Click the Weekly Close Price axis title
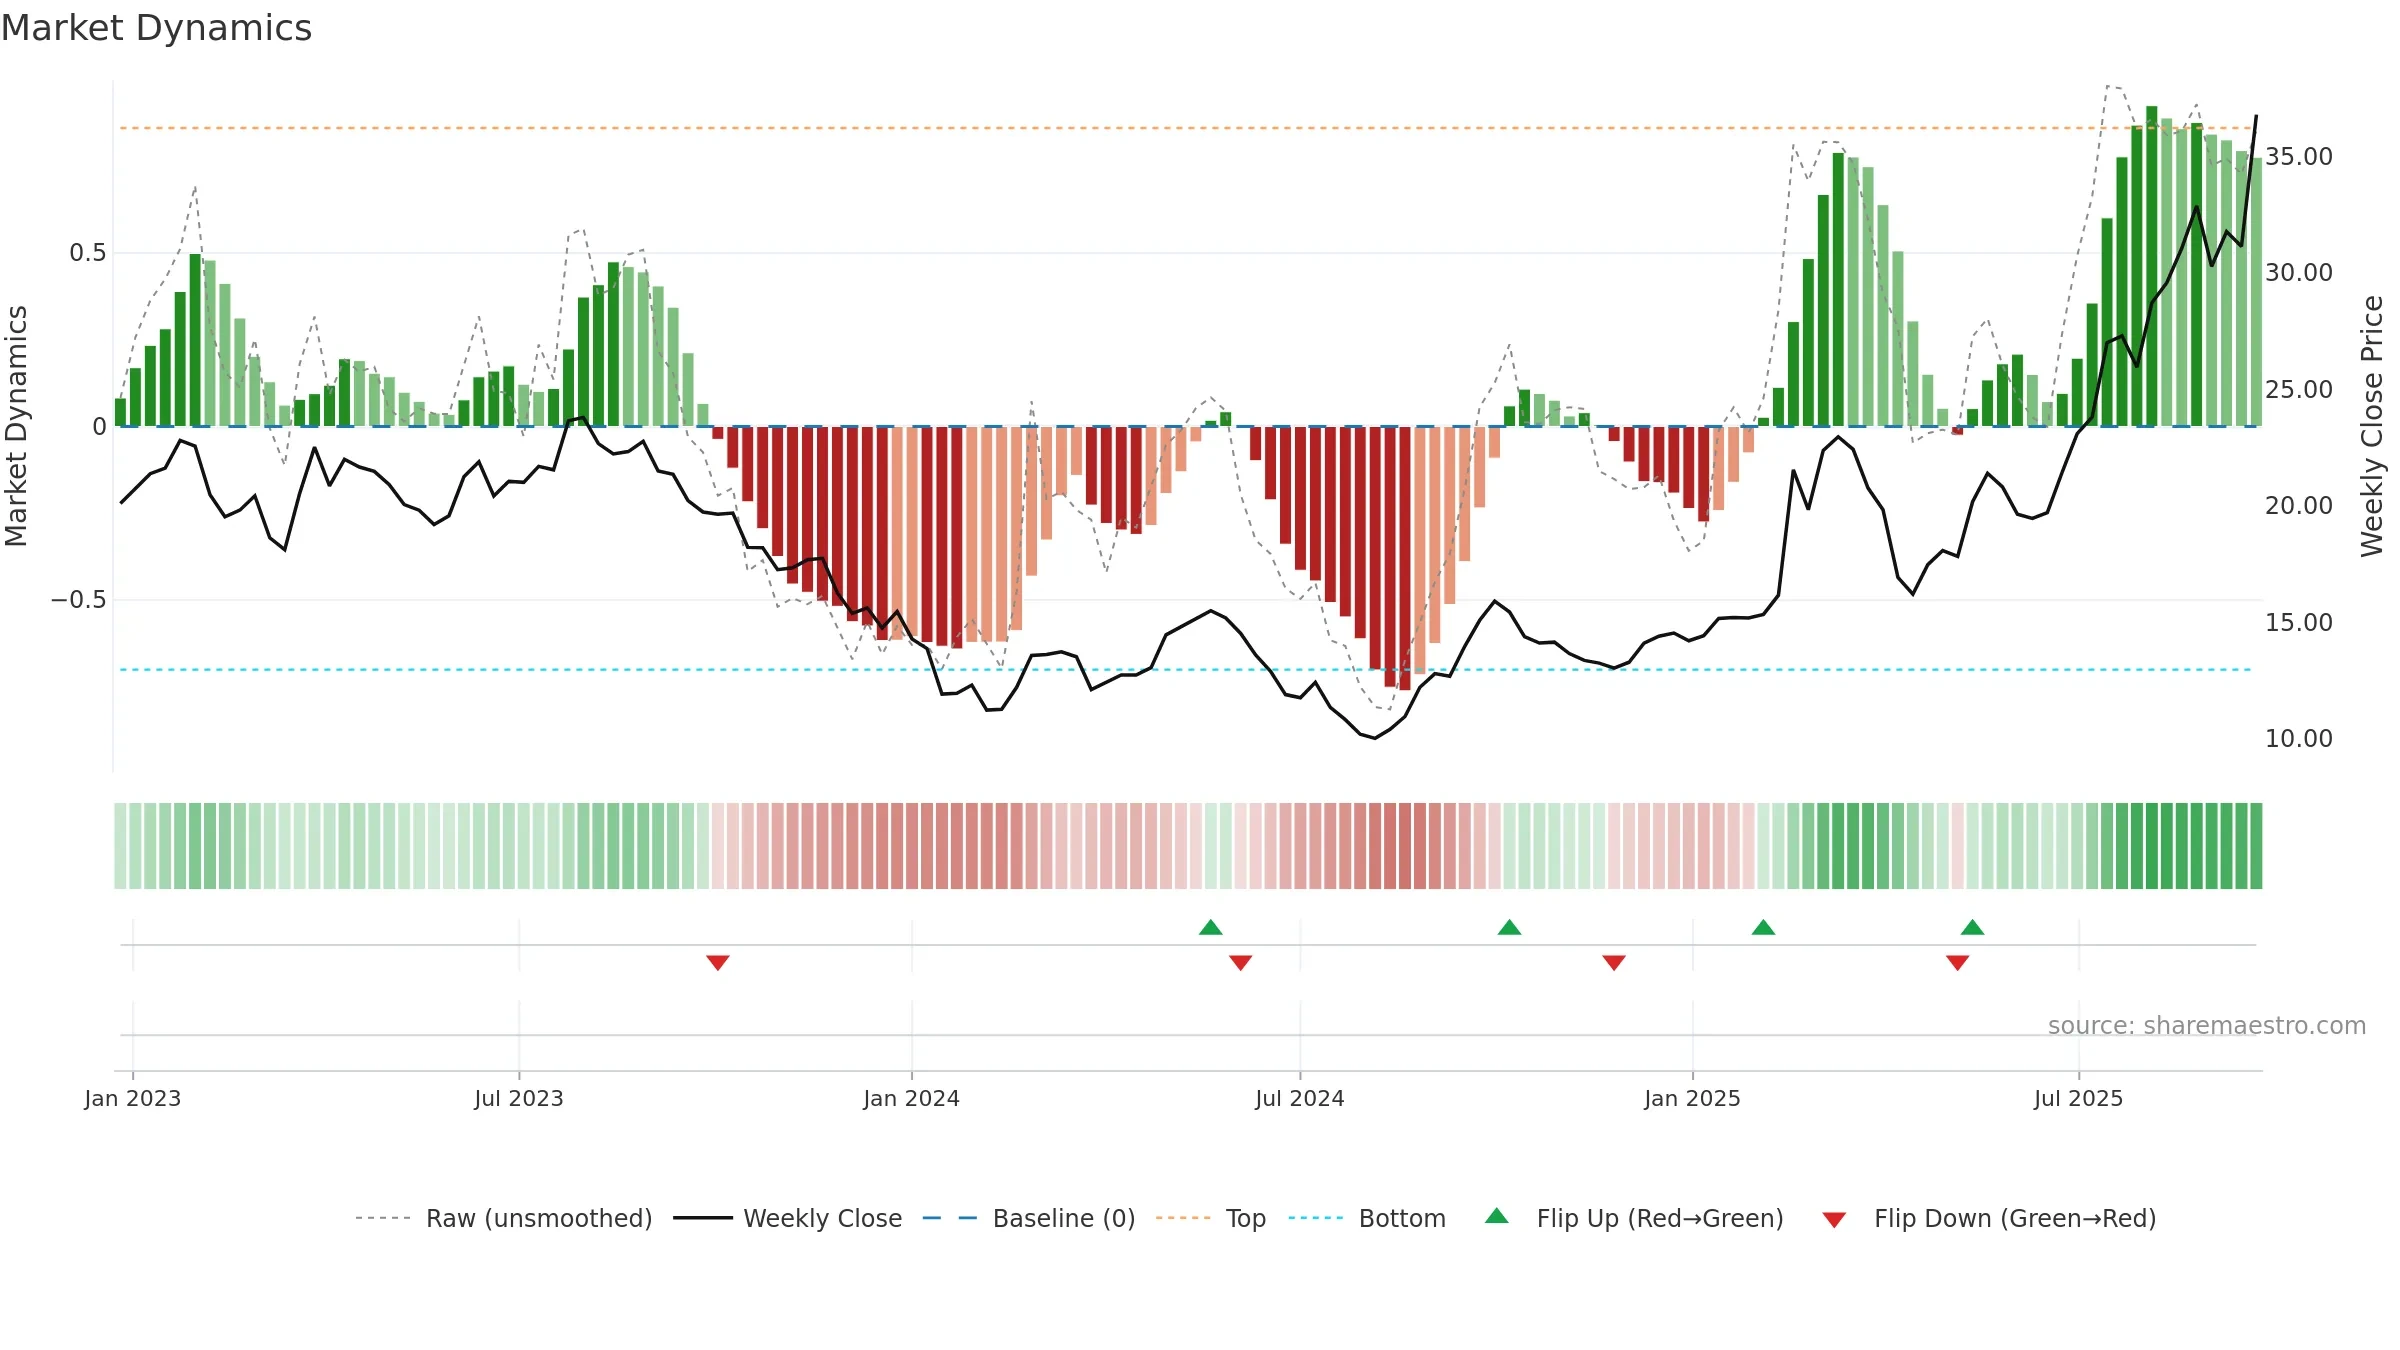 point(2372,427)
